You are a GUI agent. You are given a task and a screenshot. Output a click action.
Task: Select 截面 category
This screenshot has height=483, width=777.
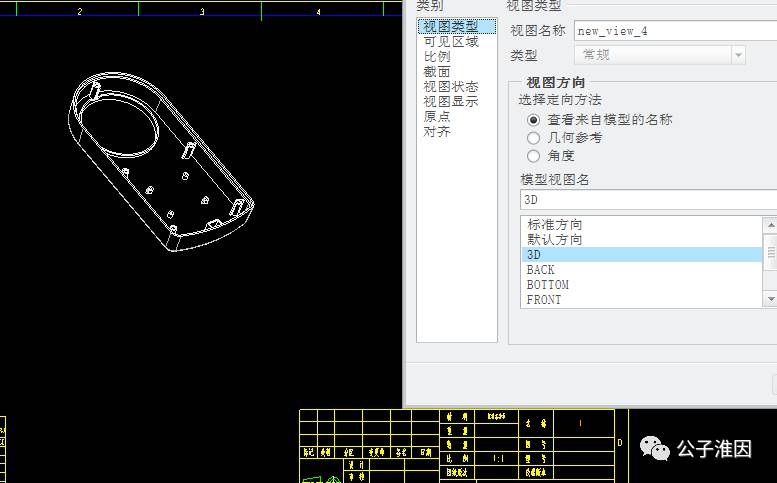[437, 72]
